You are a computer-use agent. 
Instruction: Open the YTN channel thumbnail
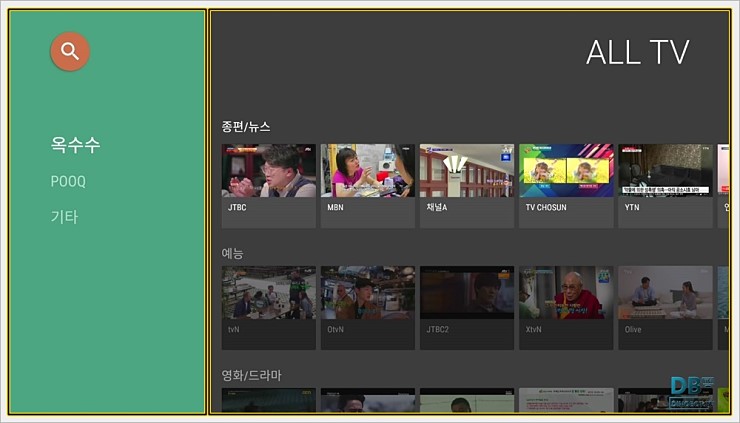pyautogui.click(x=665, y=170)
